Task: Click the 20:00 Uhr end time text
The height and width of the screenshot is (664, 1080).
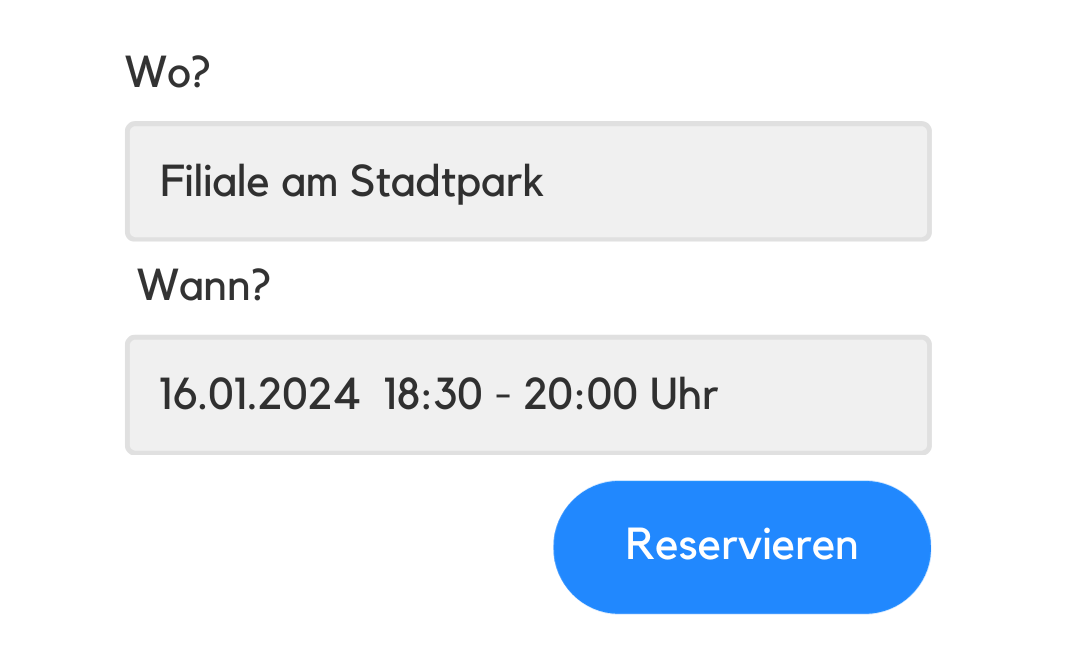Action: click(x=621, y=395)
